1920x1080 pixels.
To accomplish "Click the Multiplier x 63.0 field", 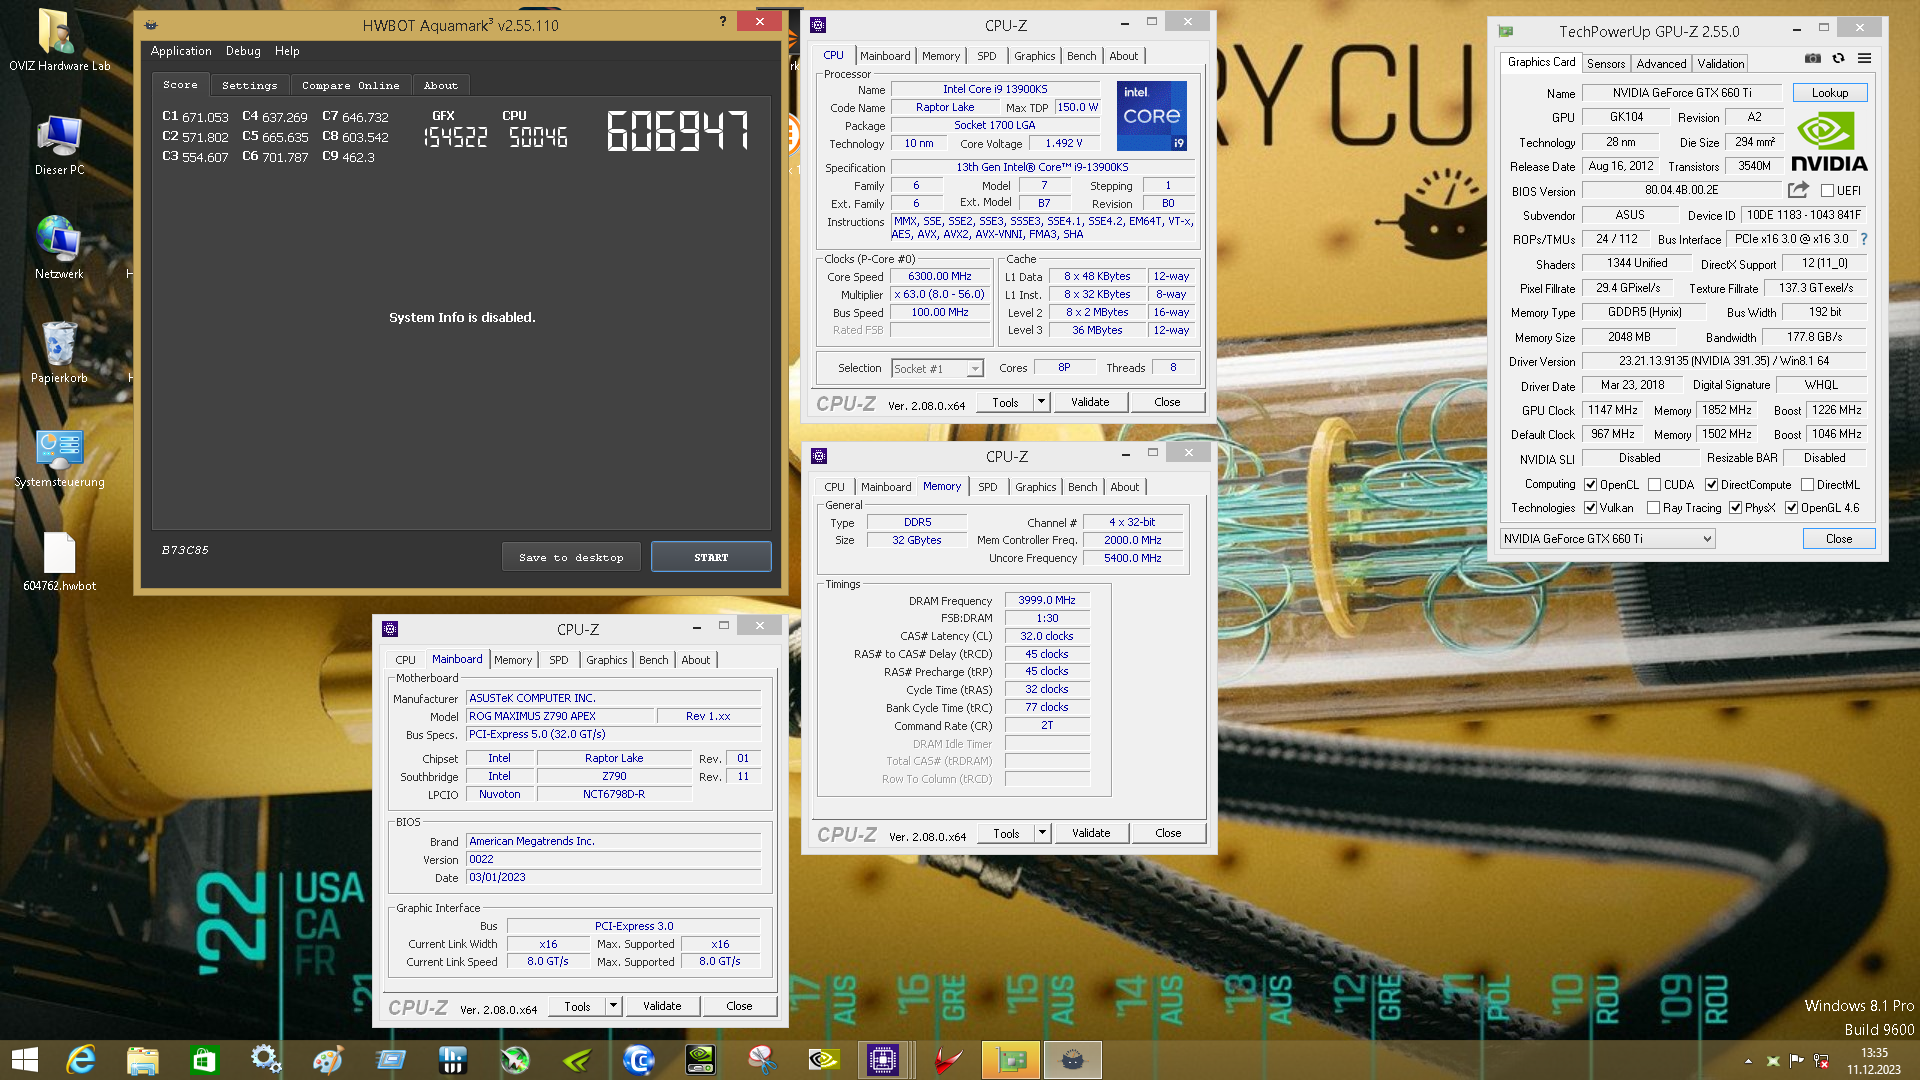I will (x=940, y=295).
